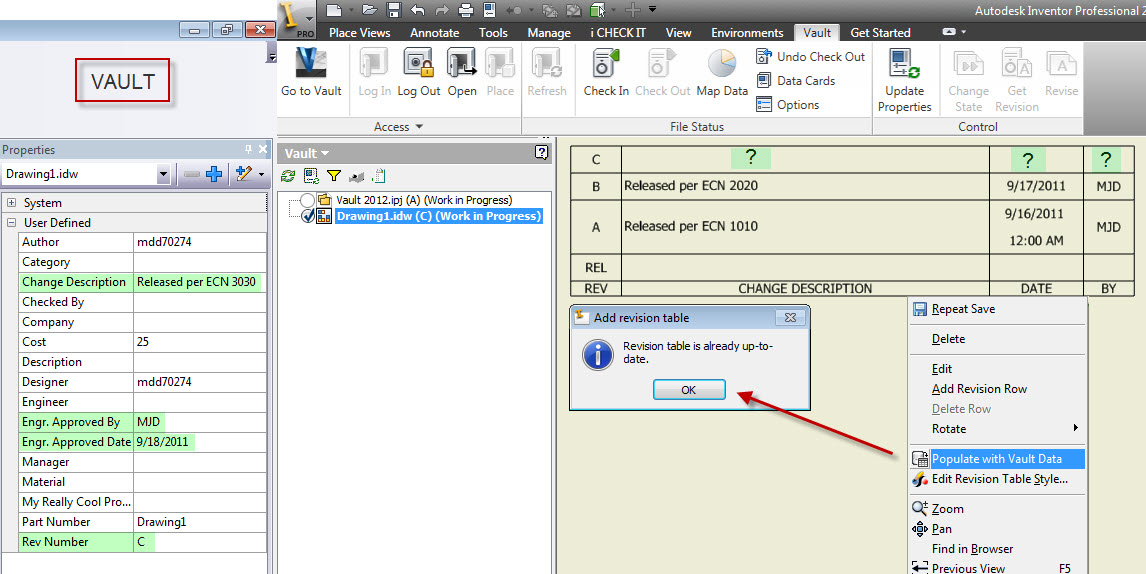Open the Inventor application menu button
Image resolution: width=1146 pixels, height=574 pixels.
tap(298, 20)
